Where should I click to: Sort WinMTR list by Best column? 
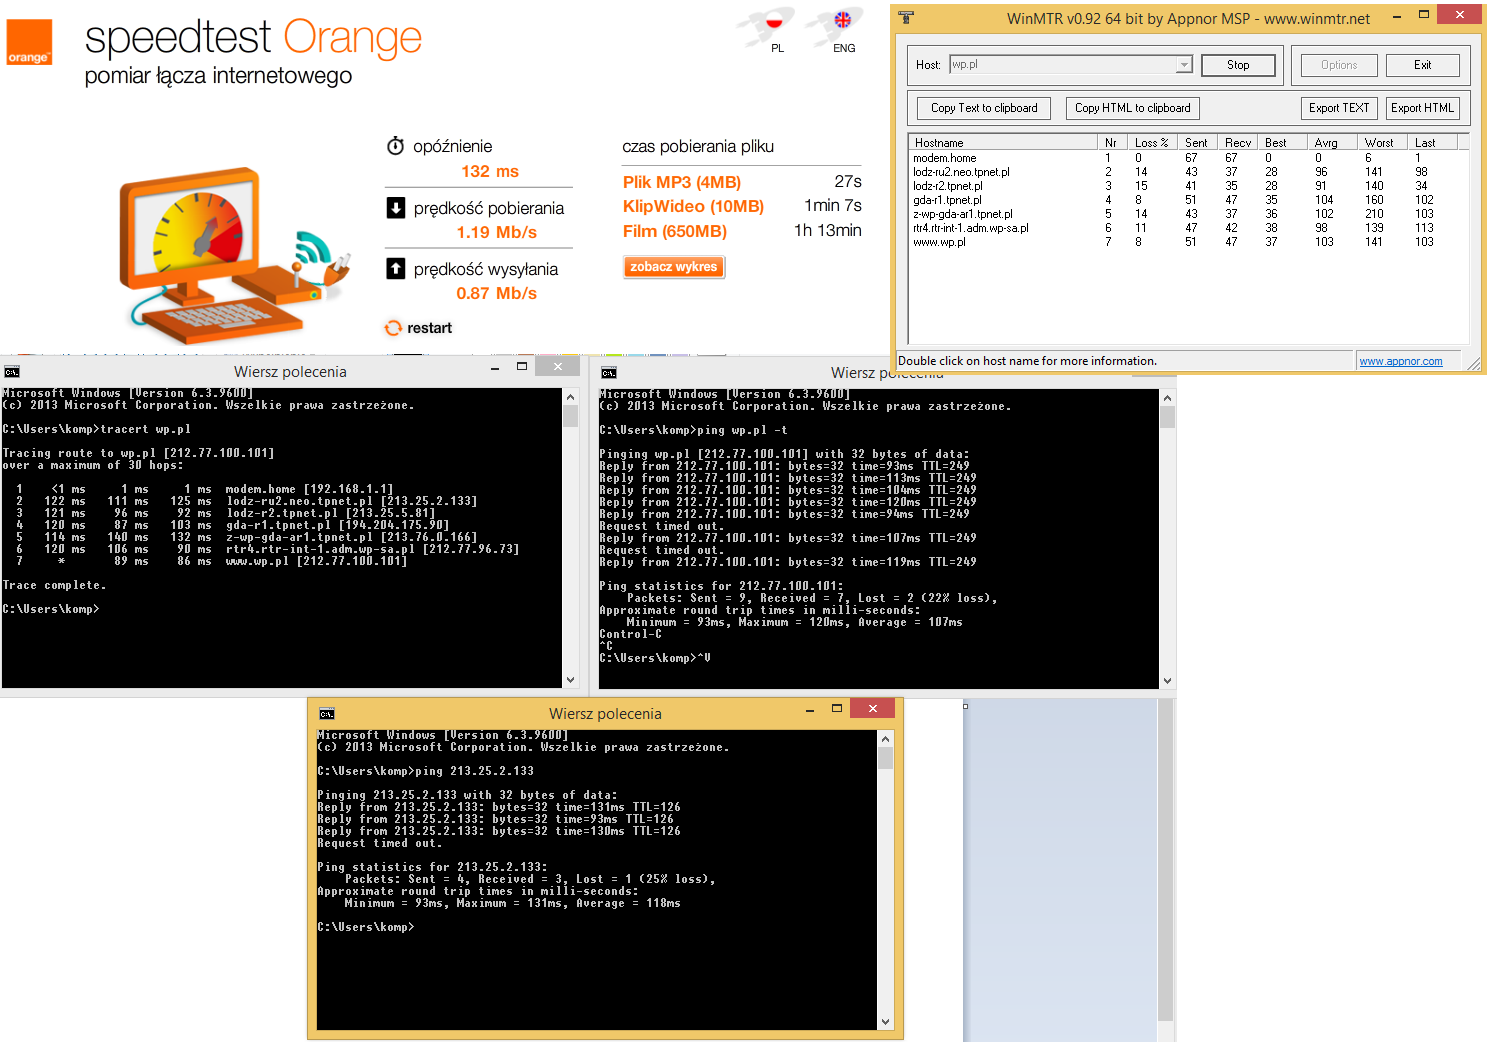click(1283, 143)
